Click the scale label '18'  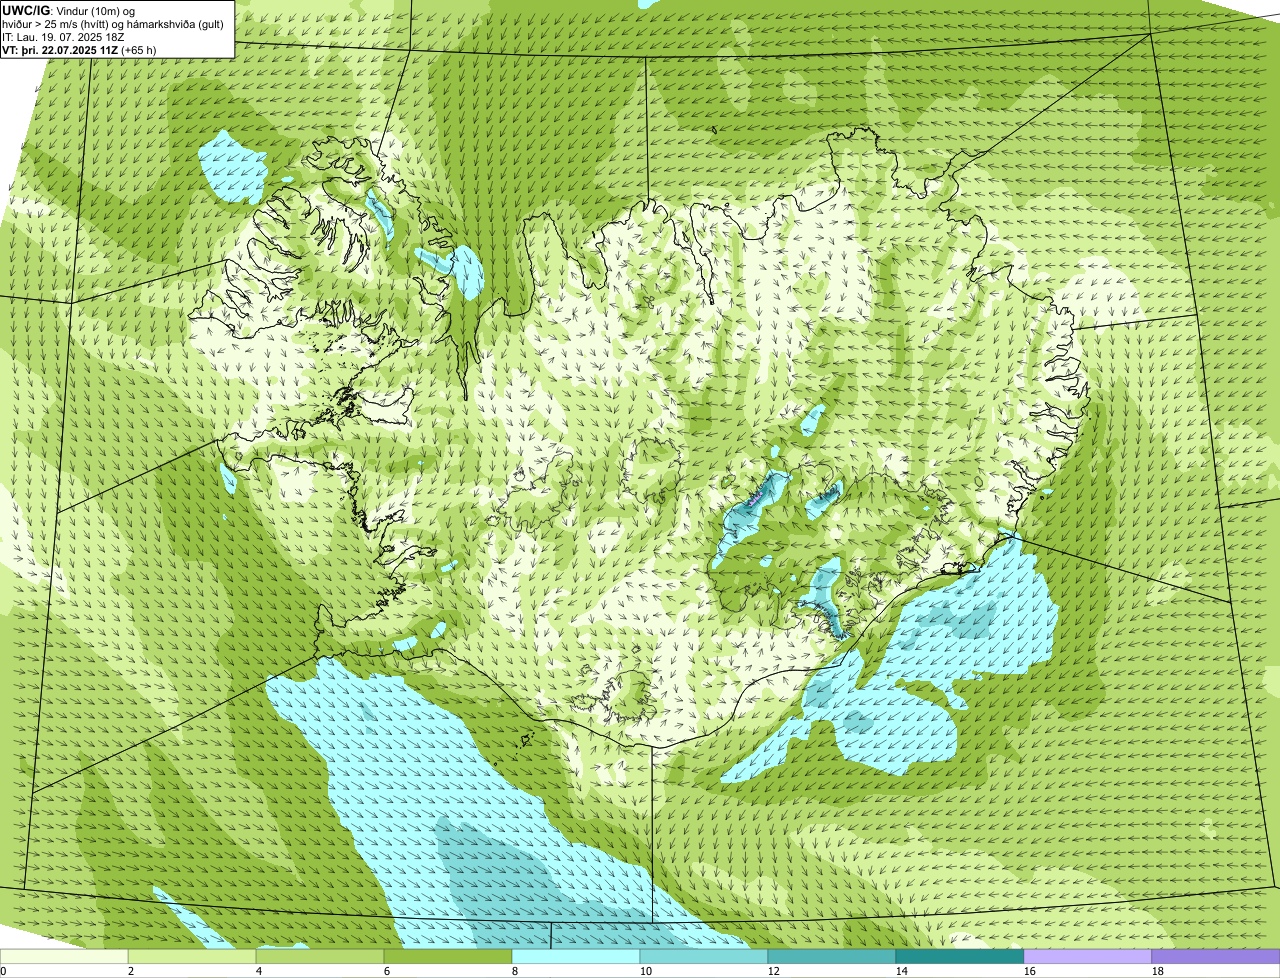[1158, 971]
